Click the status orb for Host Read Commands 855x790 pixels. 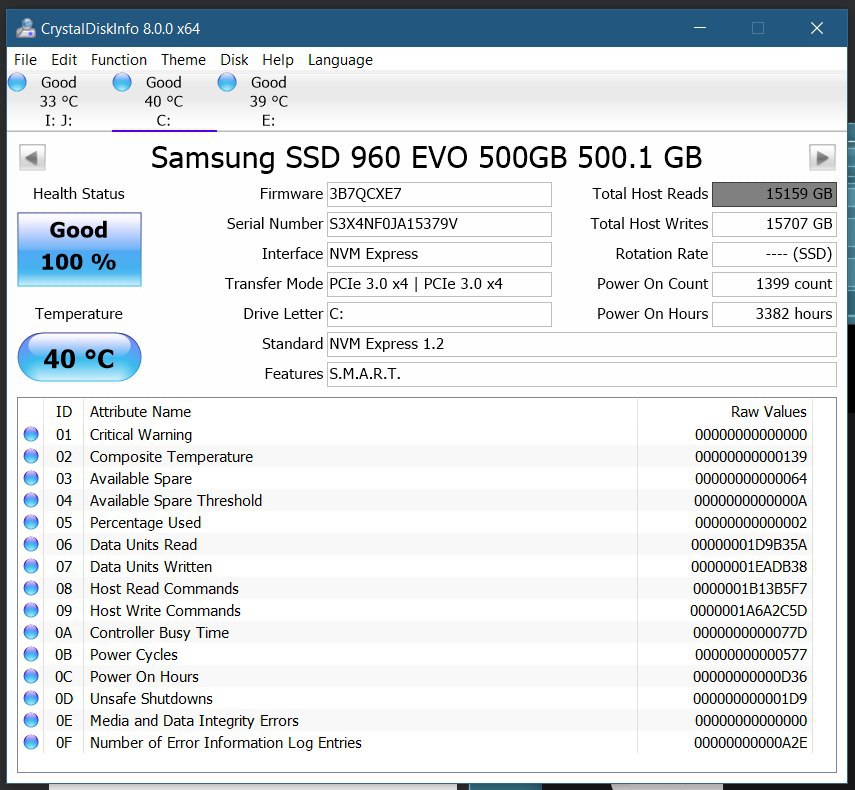click(x=31, y=588)
